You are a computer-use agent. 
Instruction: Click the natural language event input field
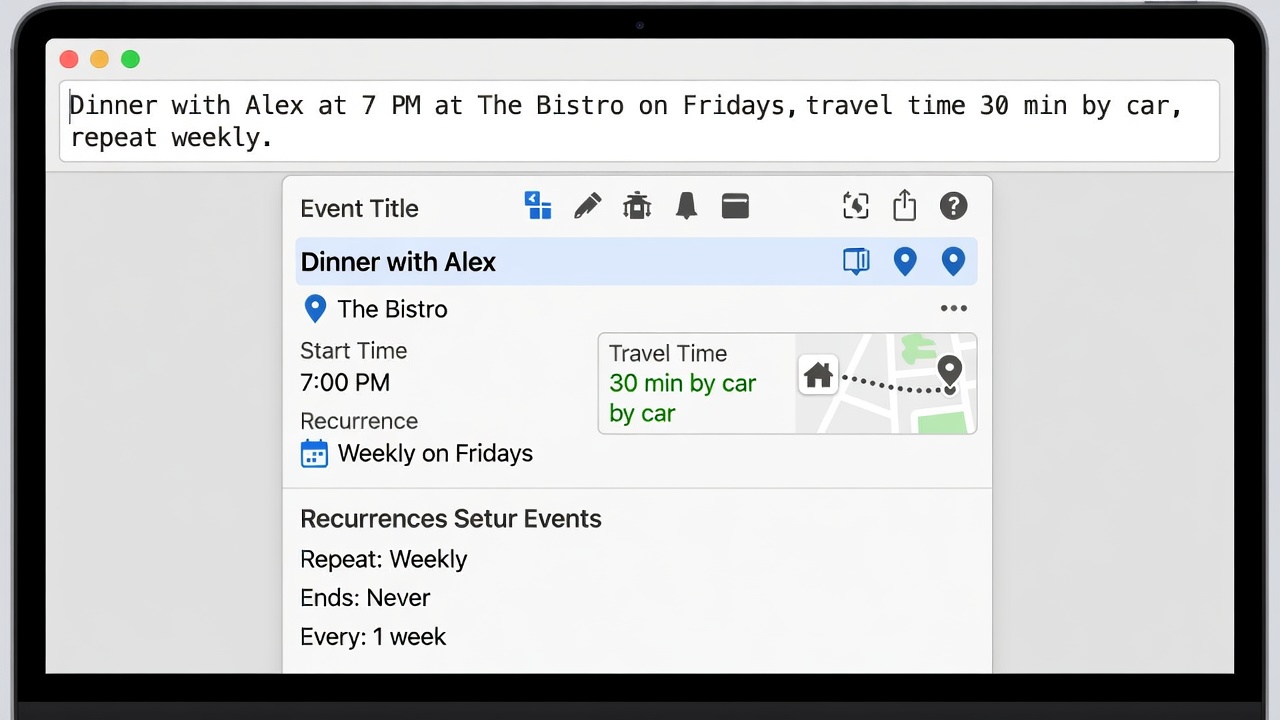coord(639,121)
